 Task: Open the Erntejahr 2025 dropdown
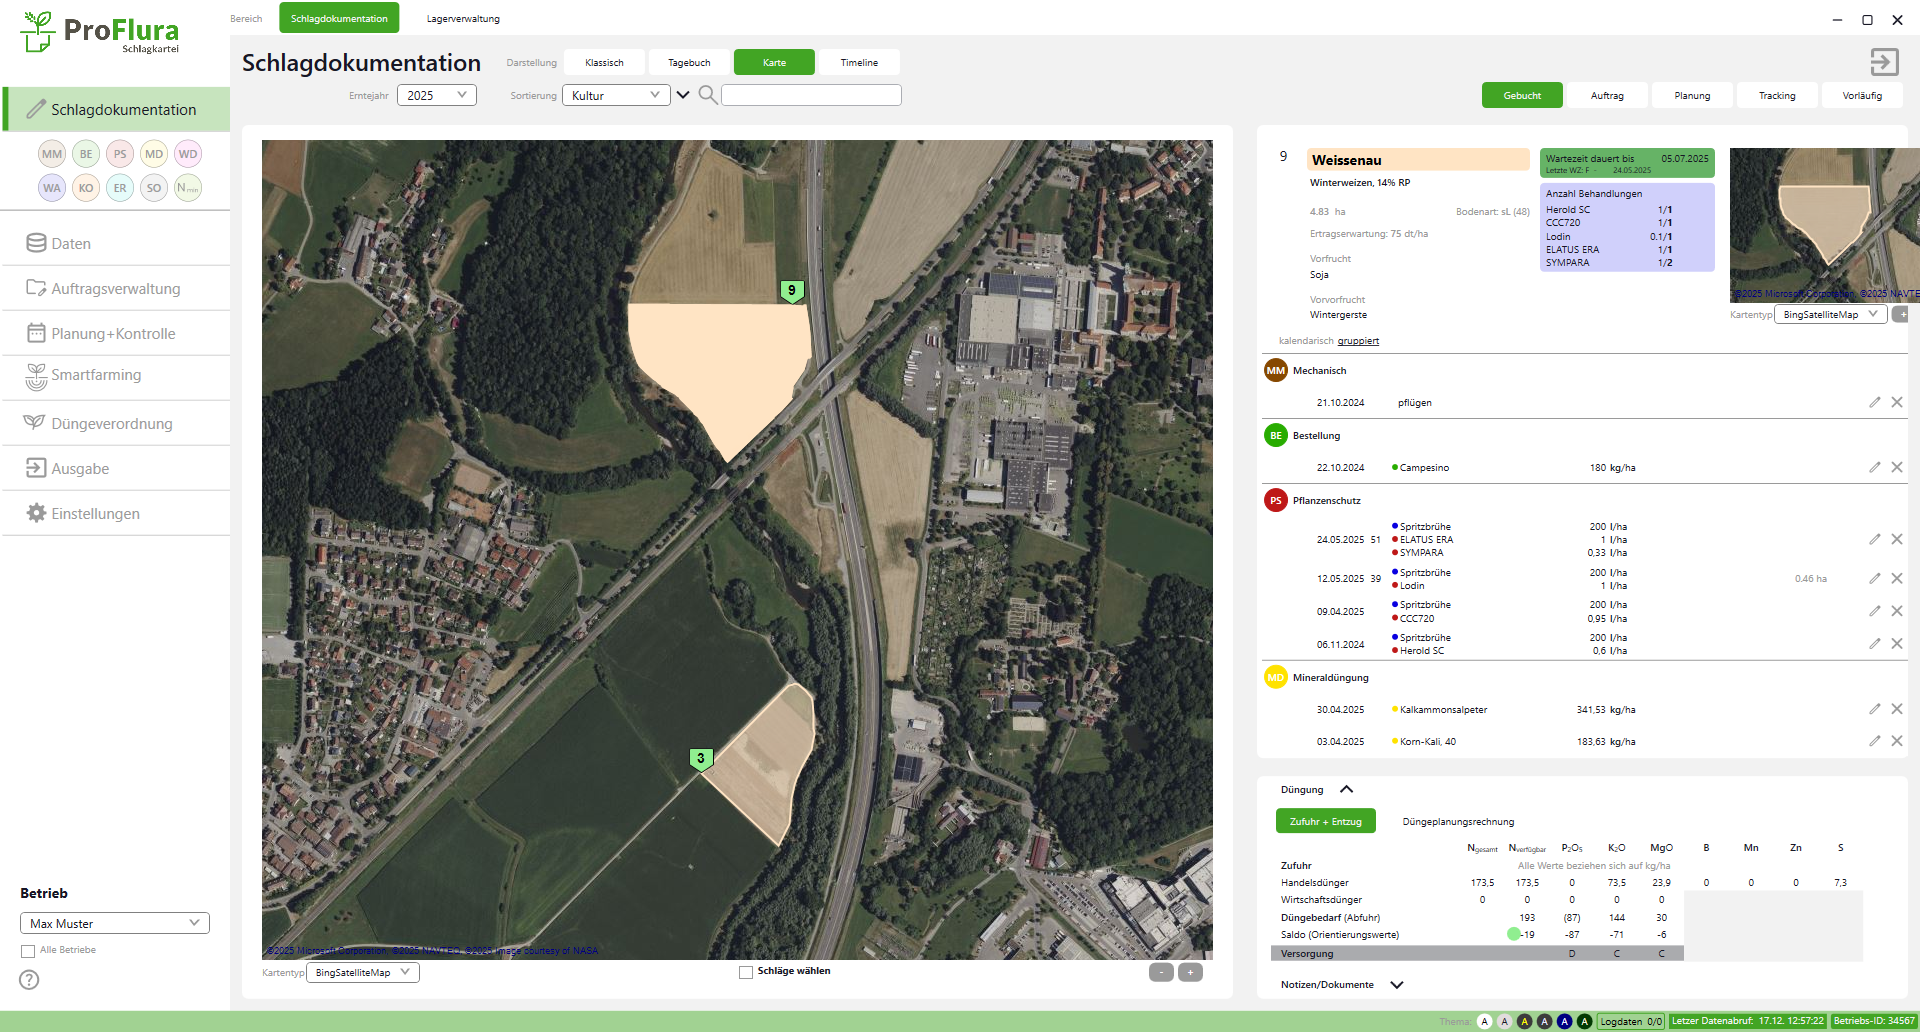click(x=437, y=95)
